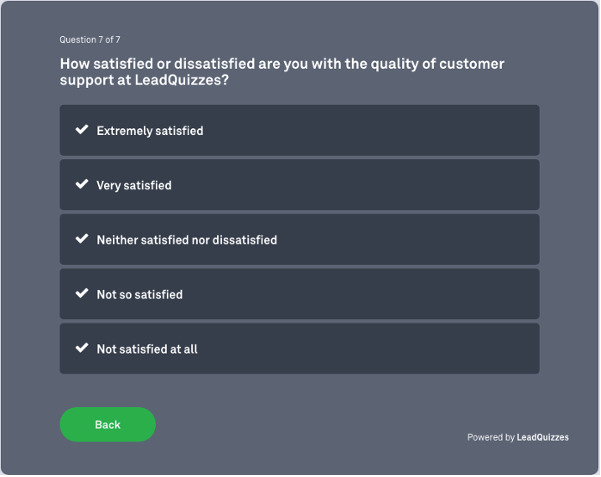Pick "Neither satisfied nor dissatisfied" answer text
Viewport: 601px width, 477px height.
187,240
